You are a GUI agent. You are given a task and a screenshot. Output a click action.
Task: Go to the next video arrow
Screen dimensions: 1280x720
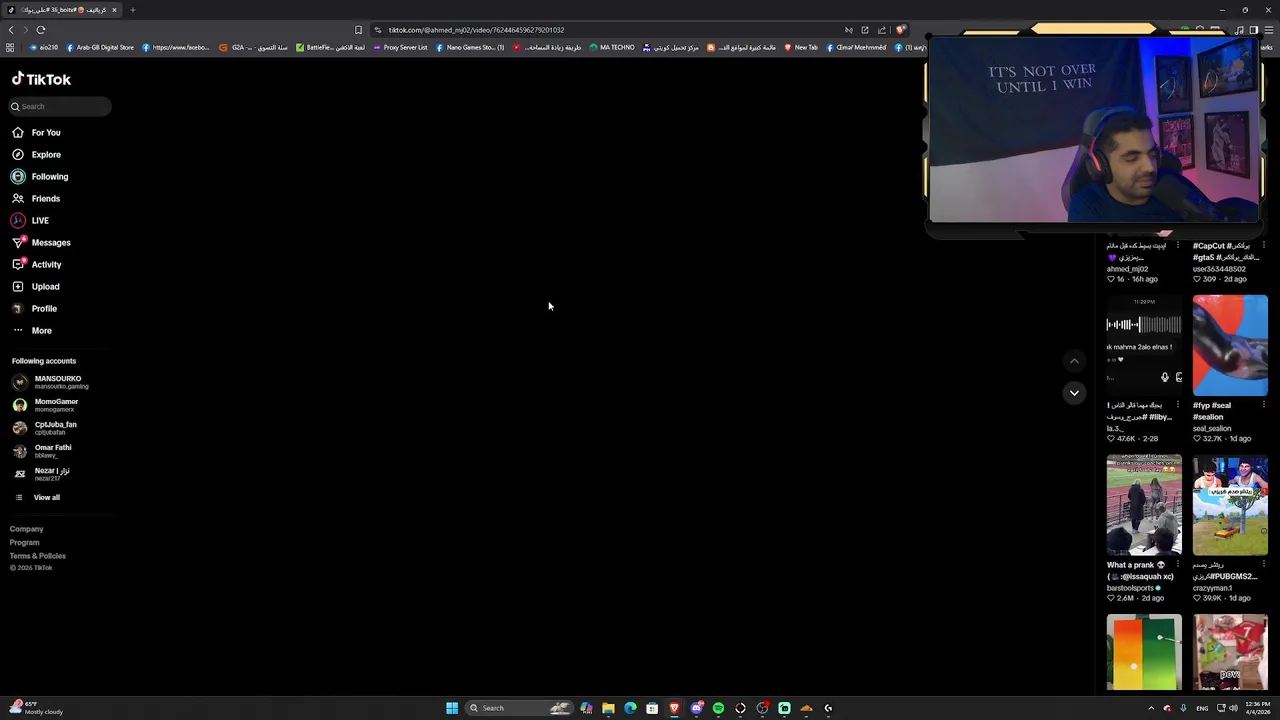pyautogui.click(x=1074, y=393)
